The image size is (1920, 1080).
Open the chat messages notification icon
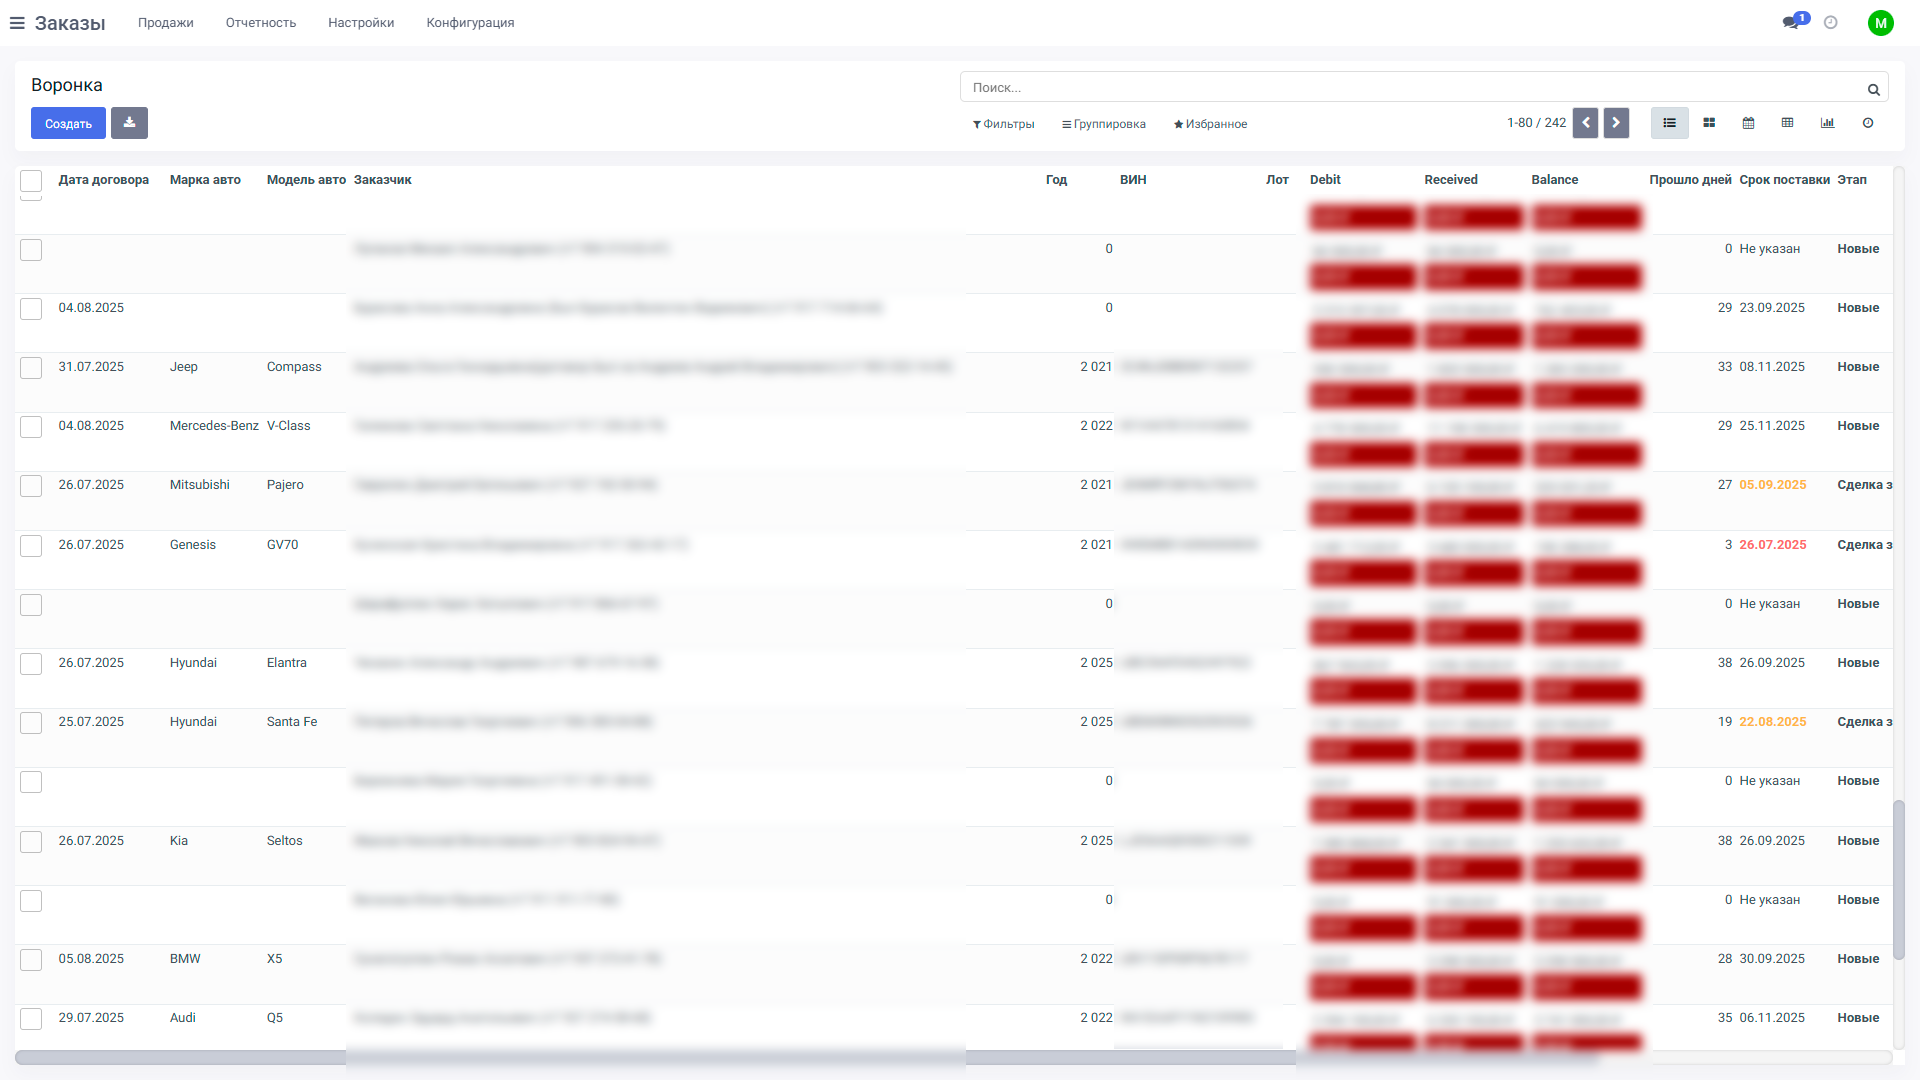pyautogui.click(x=1791, y=22)
